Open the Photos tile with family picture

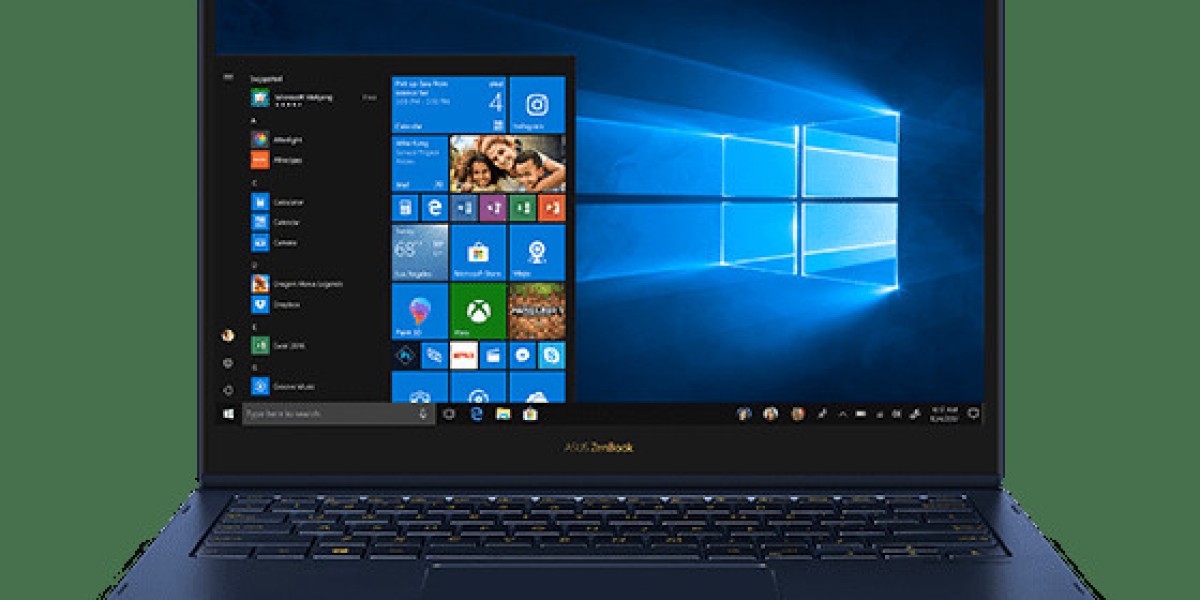click(x=507, y=164)
